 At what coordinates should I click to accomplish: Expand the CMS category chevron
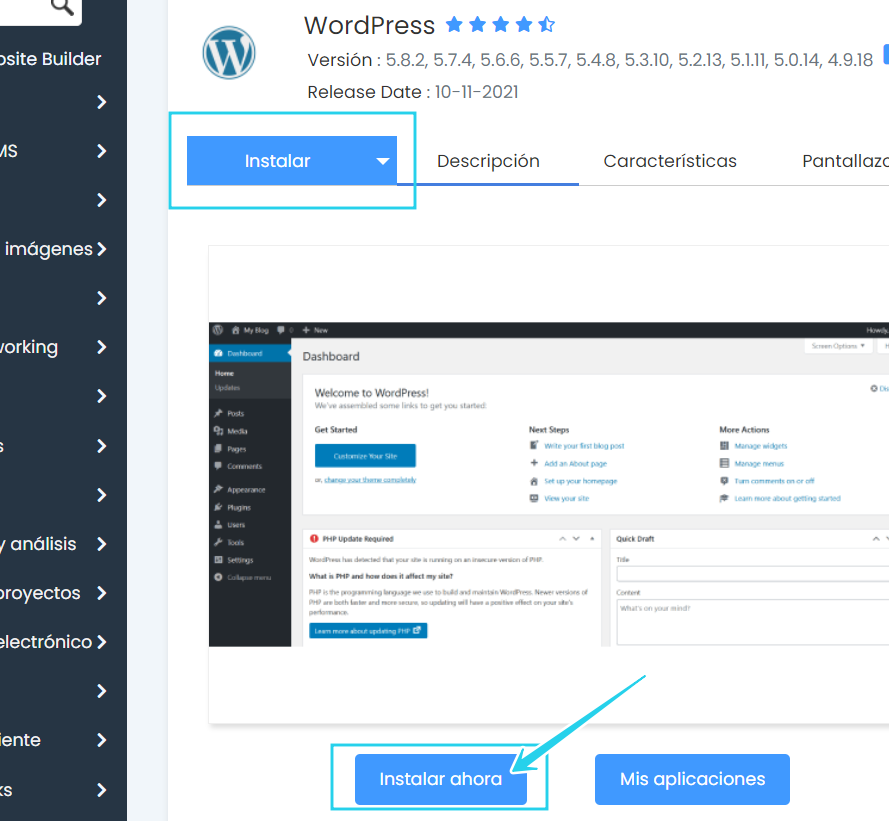pyautogui.click(x=101, y=151)
